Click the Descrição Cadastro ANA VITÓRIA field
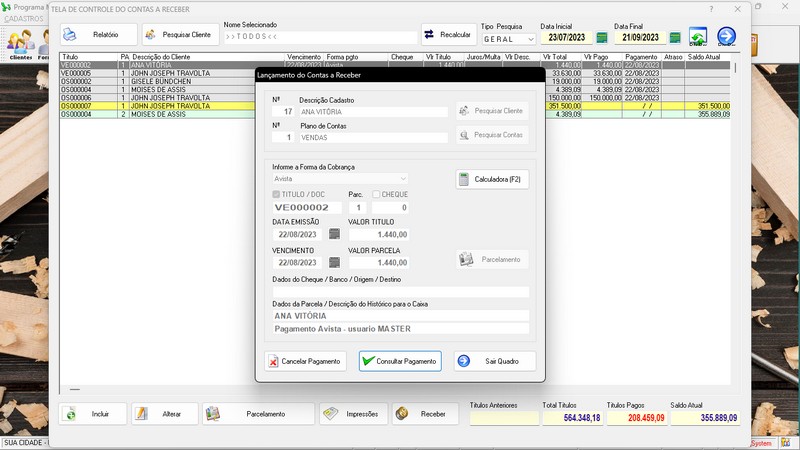This screenshot has height=450, width=800. pos(373,112)
